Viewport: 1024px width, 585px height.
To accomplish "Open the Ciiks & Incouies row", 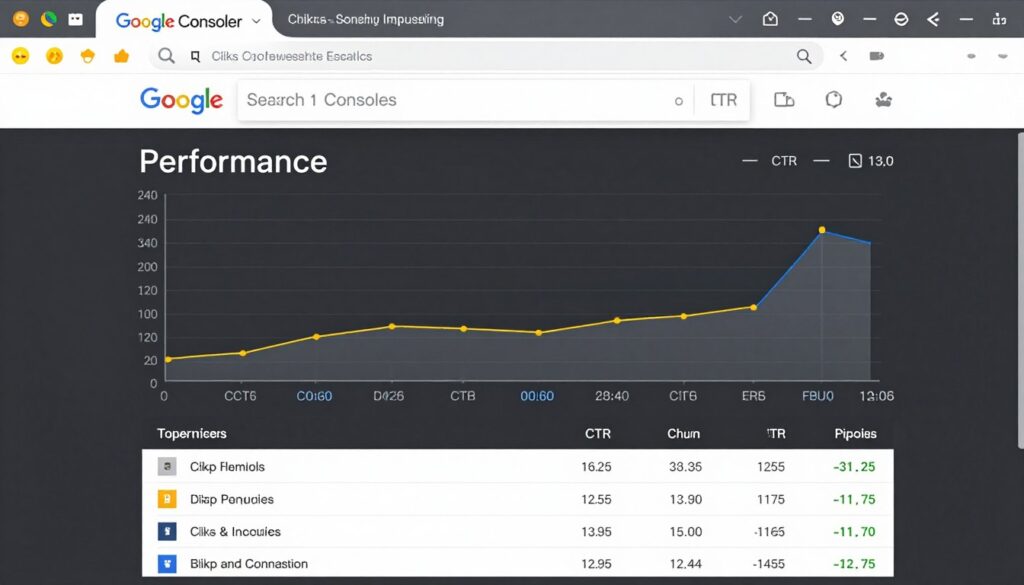I will point(517,531).
